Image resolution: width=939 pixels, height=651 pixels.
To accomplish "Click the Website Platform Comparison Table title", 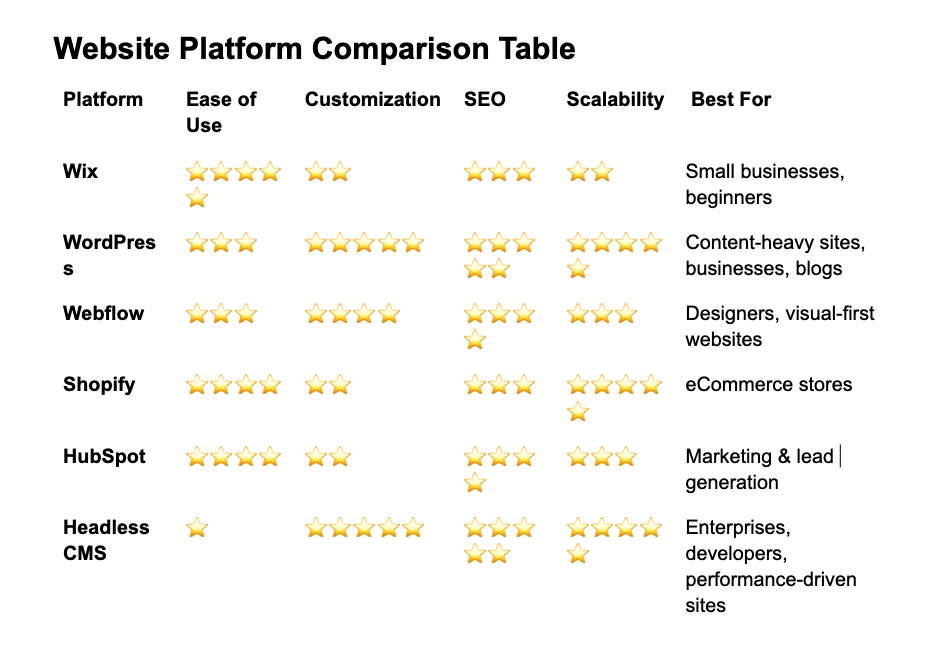I will click(314, 49).
